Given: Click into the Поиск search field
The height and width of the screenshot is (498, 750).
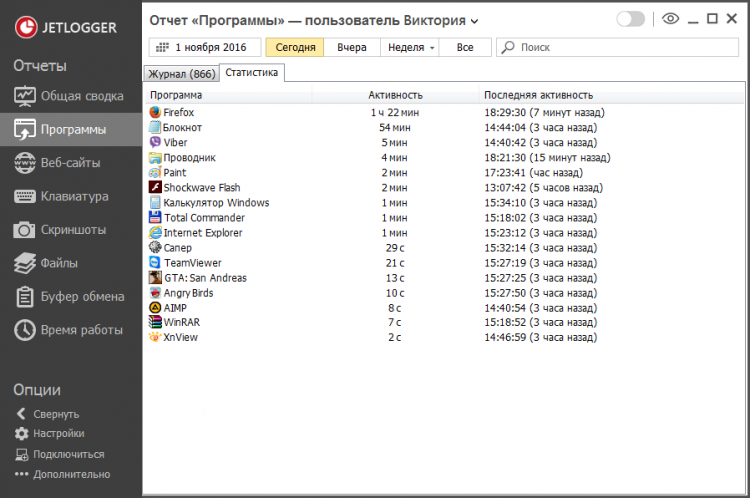Looking at the screenshot, I should click(x=618, y=47).
